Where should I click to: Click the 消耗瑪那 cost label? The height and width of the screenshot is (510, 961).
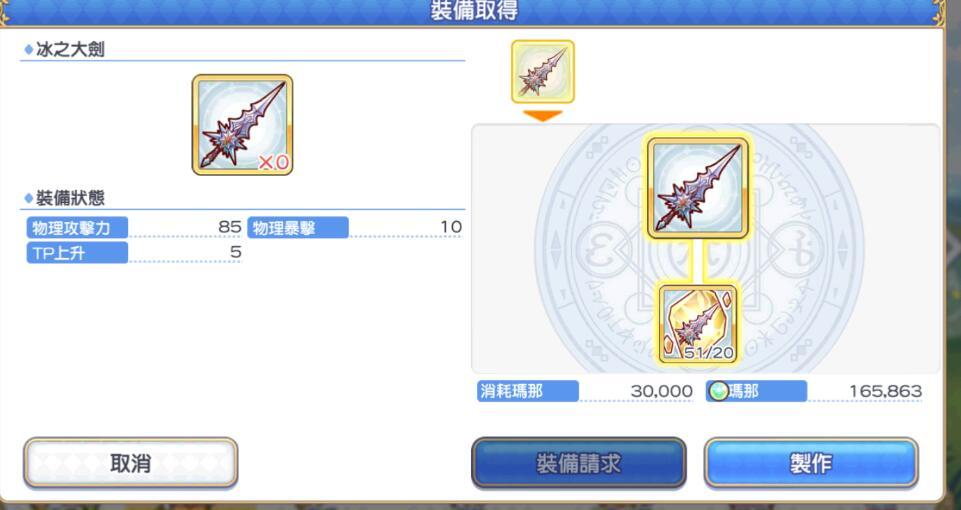tap(528, 391)
